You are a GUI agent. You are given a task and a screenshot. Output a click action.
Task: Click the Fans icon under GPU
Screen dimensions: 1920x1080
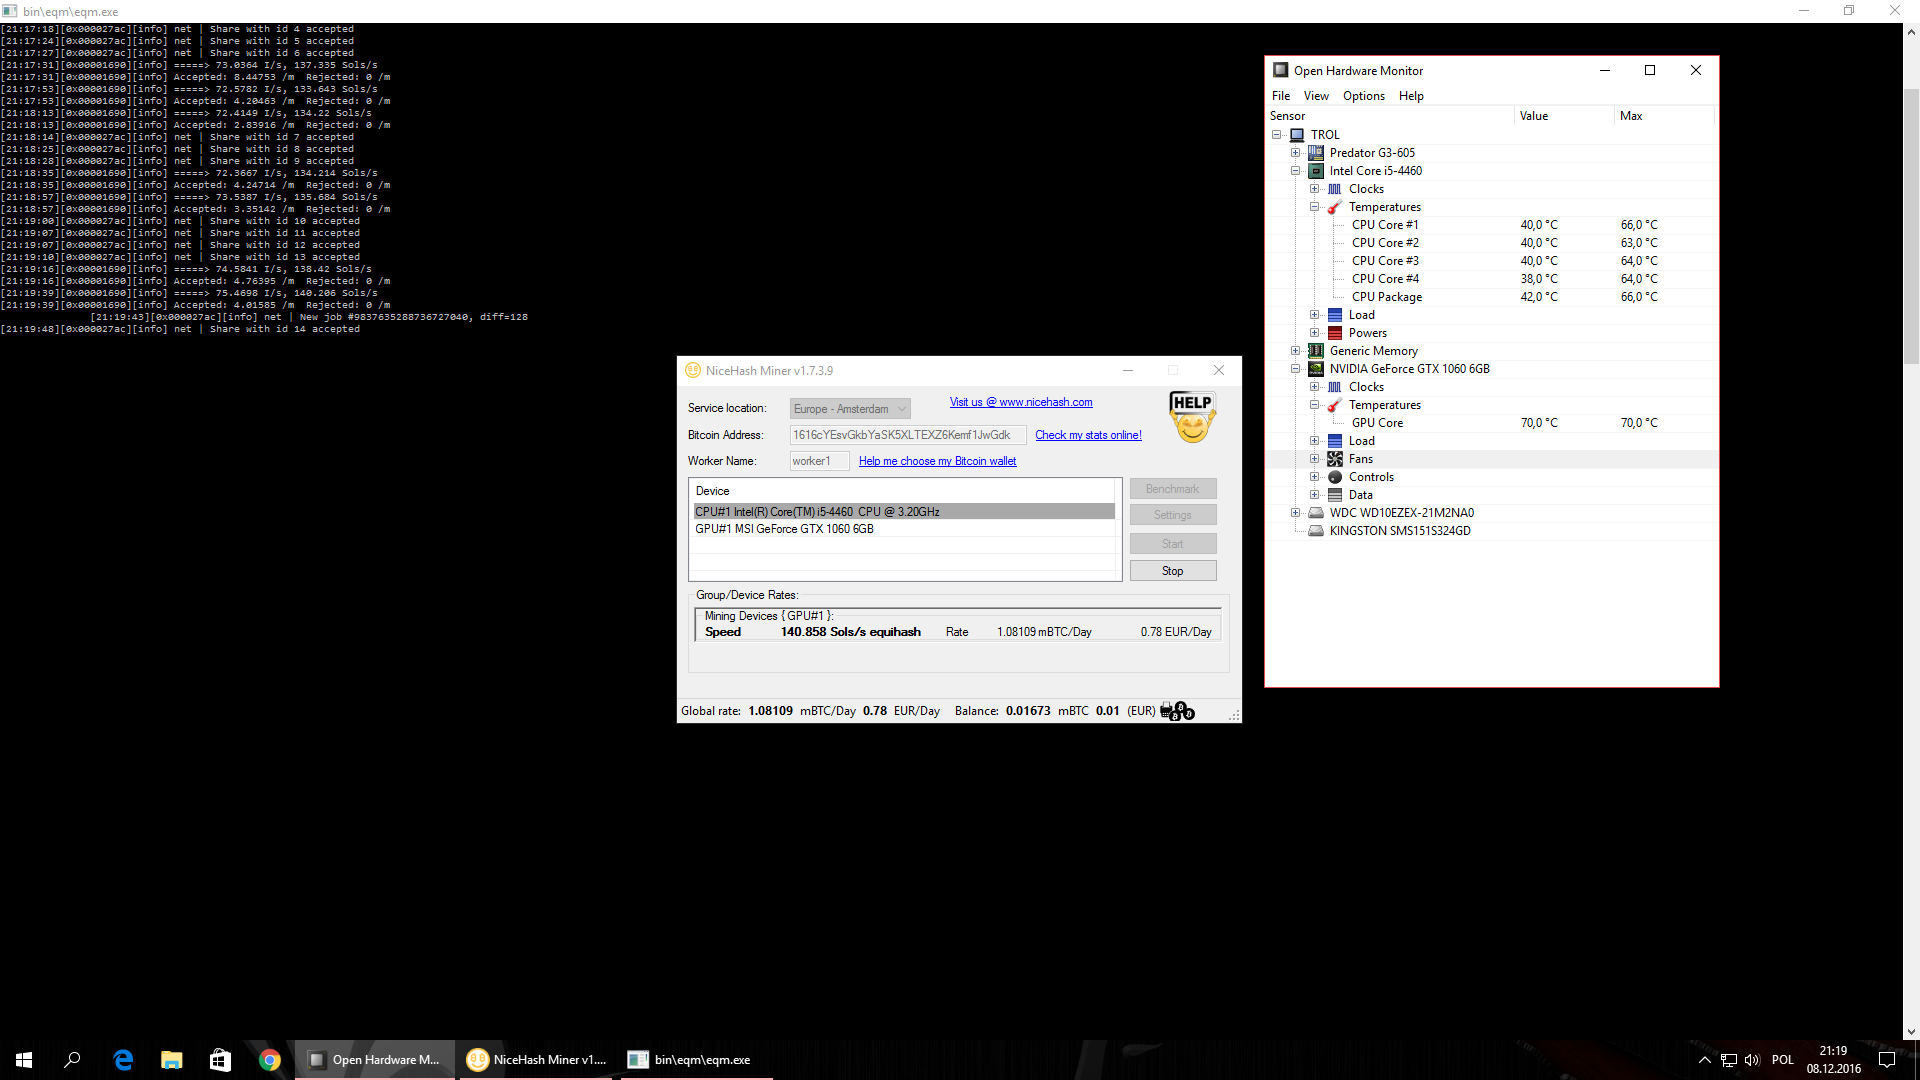pos(1335,459)
